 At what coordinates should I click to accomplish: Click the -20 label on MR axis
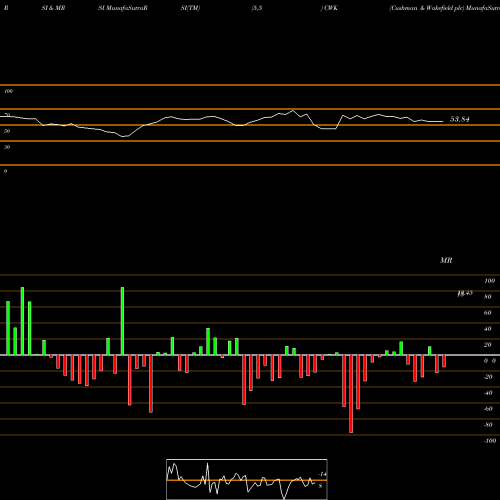pos(488,377)
